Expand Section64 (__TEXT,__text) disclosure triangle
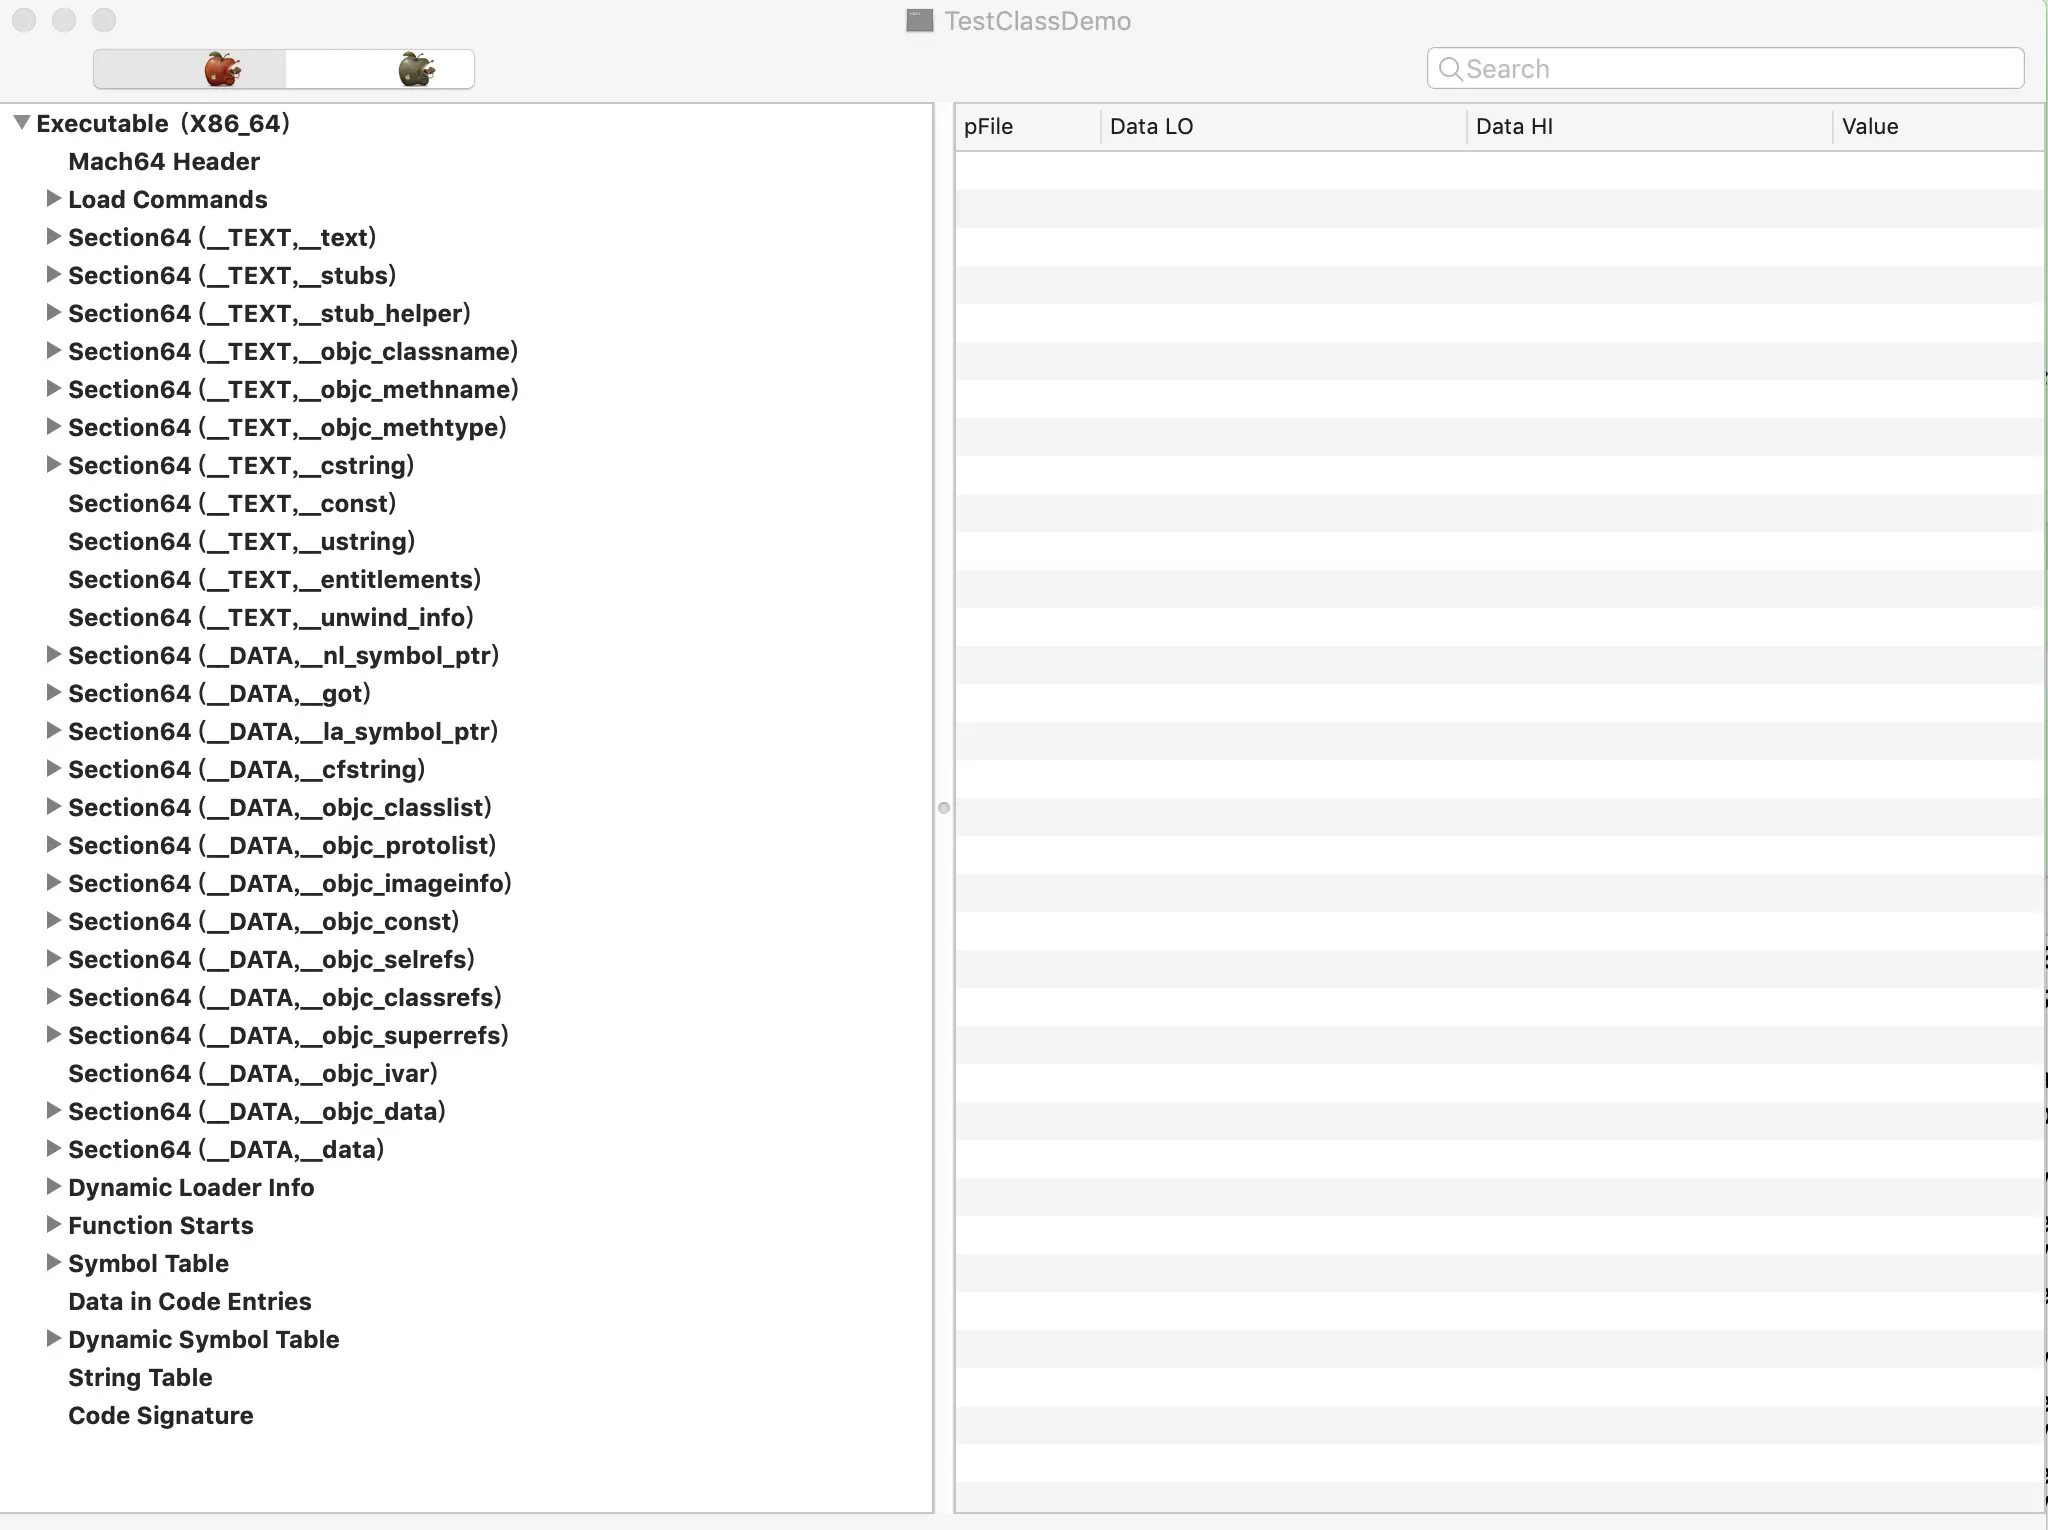This screenshot has width=2048, height=1530. click(x=54, y=237)
